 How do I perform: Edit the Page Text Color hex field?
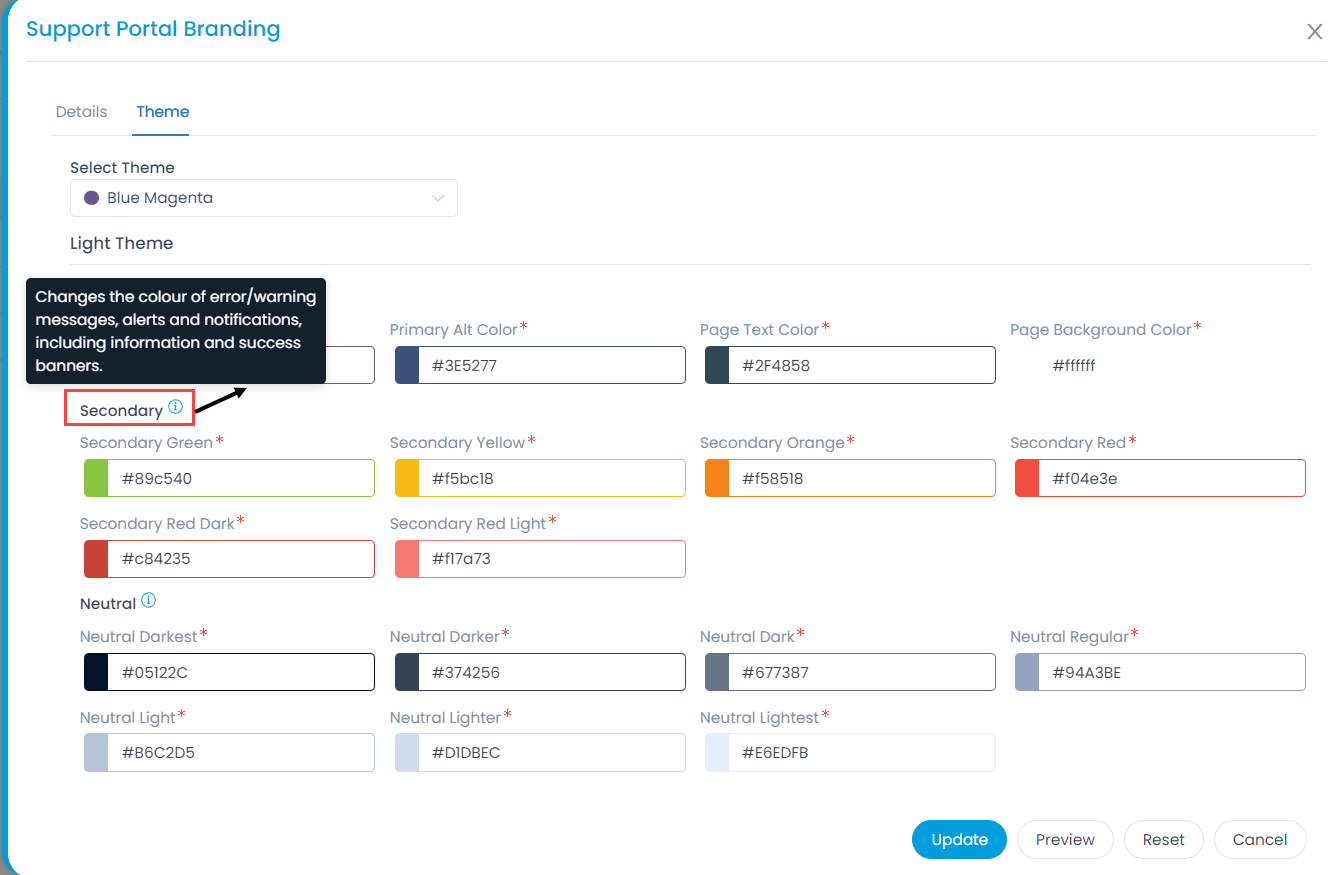click(860, 366)
